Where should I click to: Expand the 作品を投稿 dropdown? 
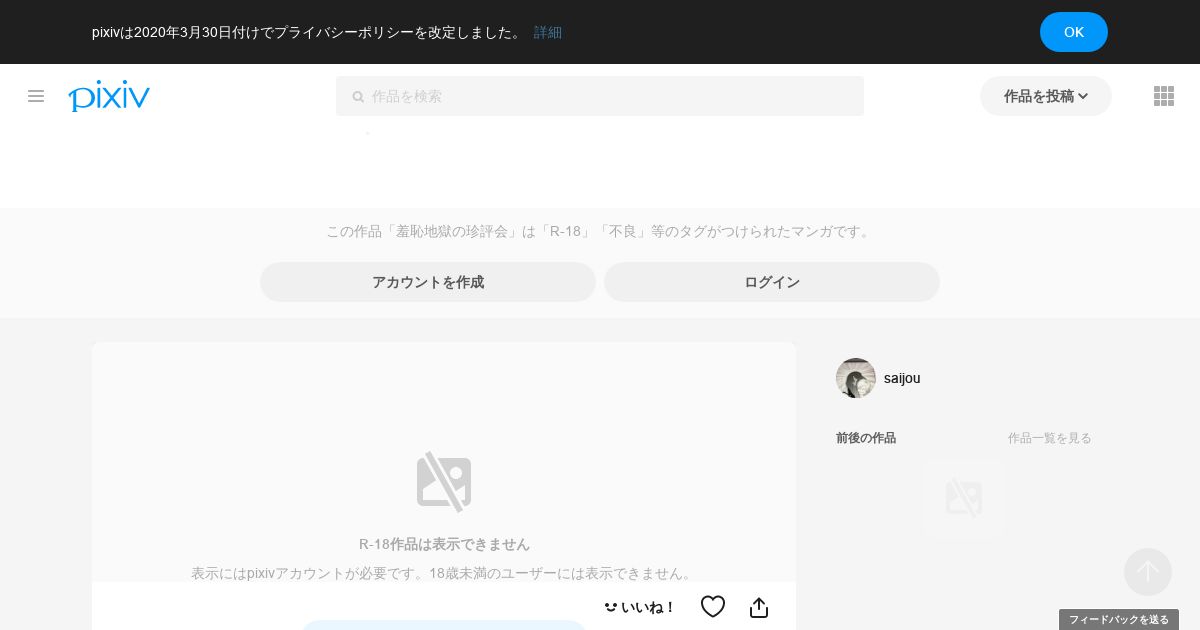coord(1046,96)
